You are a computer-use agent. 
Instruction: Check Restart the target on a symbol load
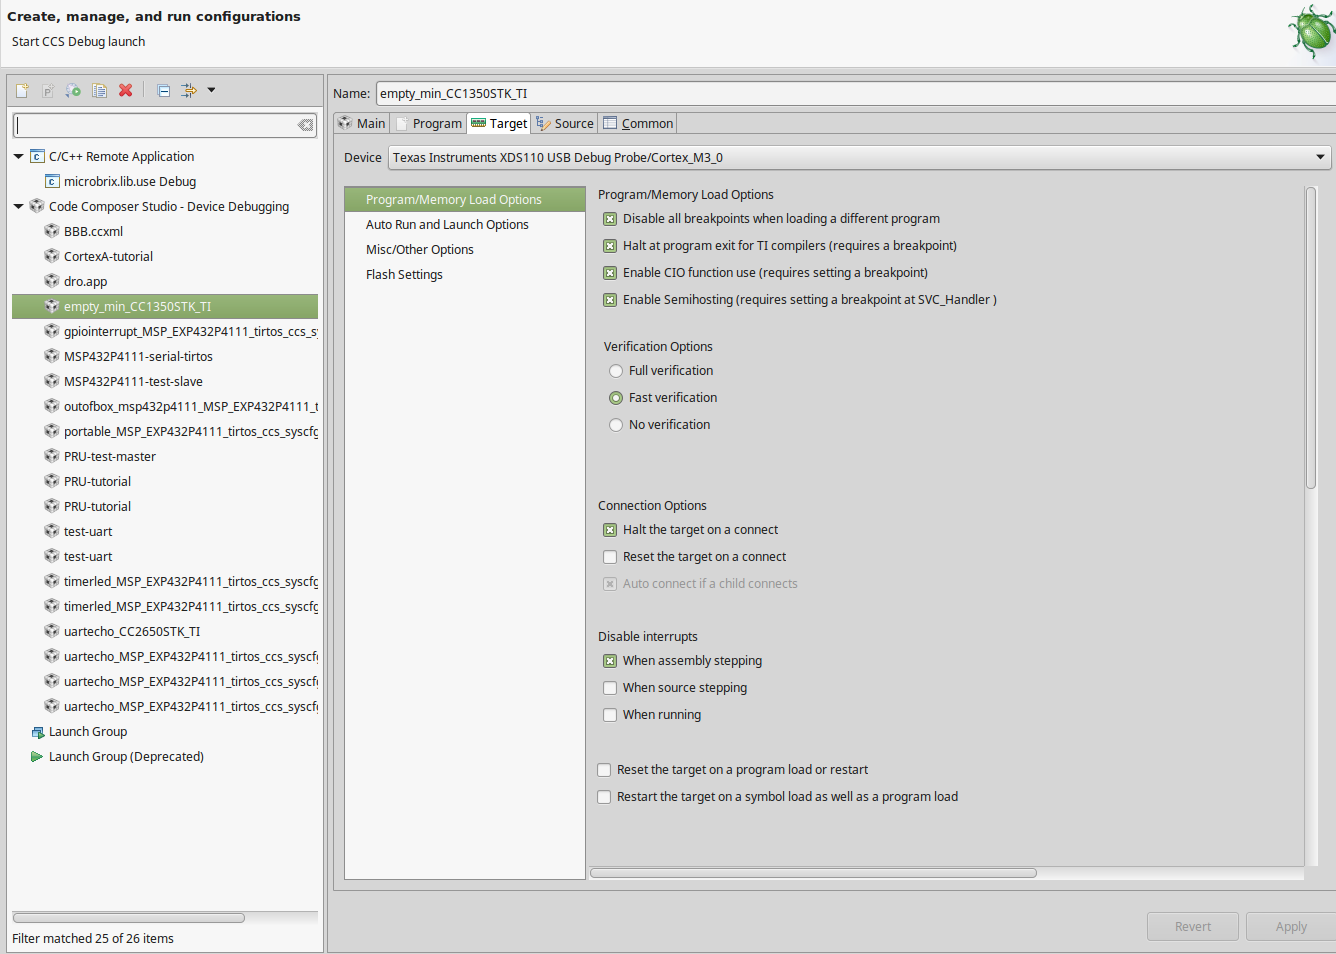(x=604, y=797)
